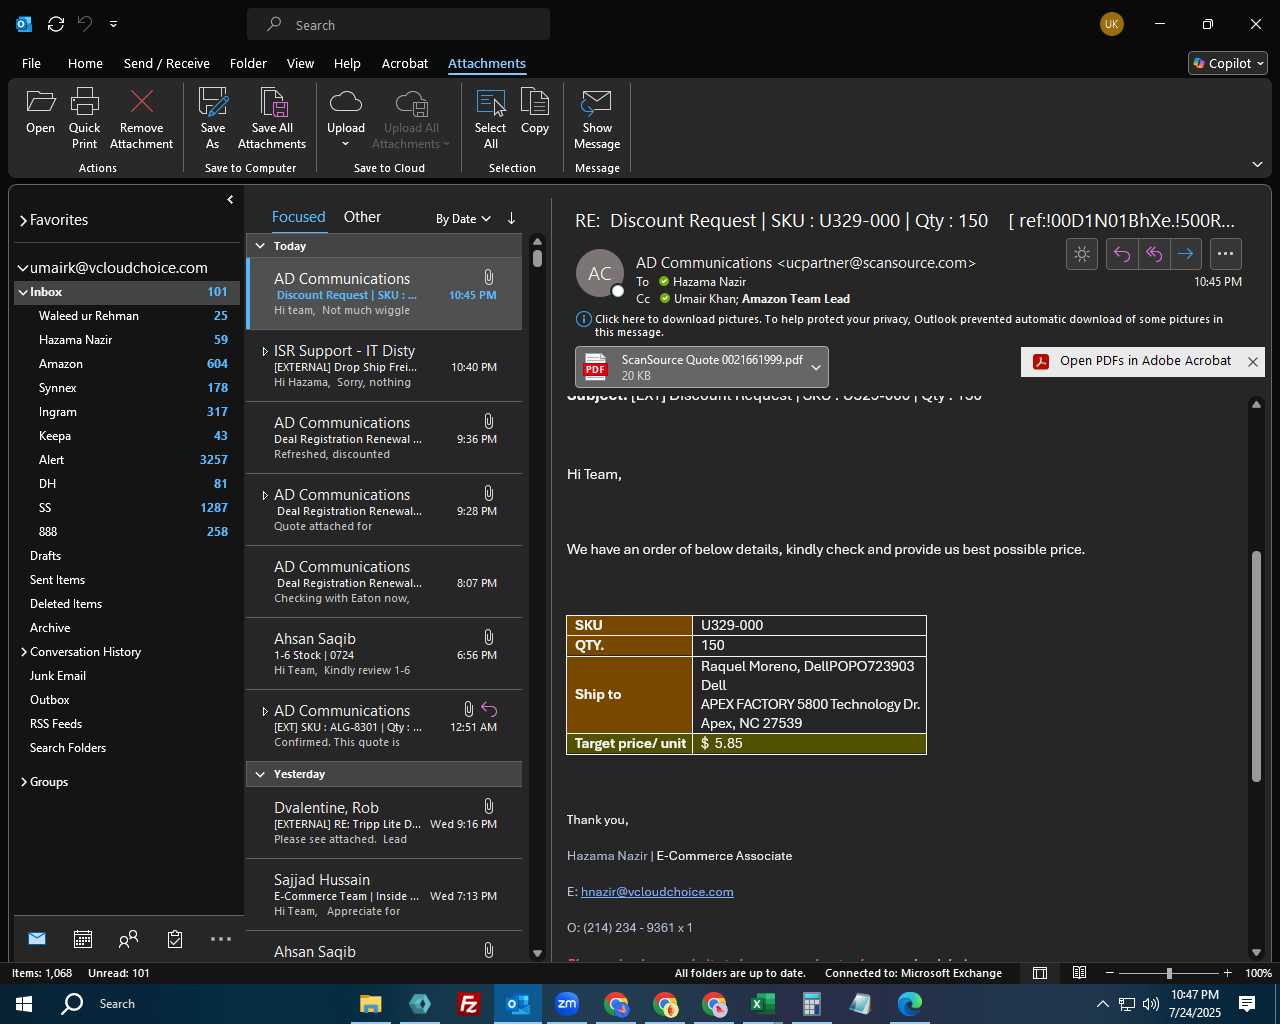Remove Attachment from the message

(x=141, y=118)
